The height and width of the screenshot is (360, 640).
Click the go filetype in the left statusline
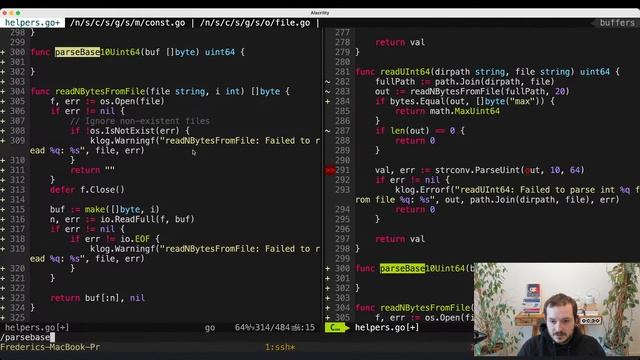[210, 327]
